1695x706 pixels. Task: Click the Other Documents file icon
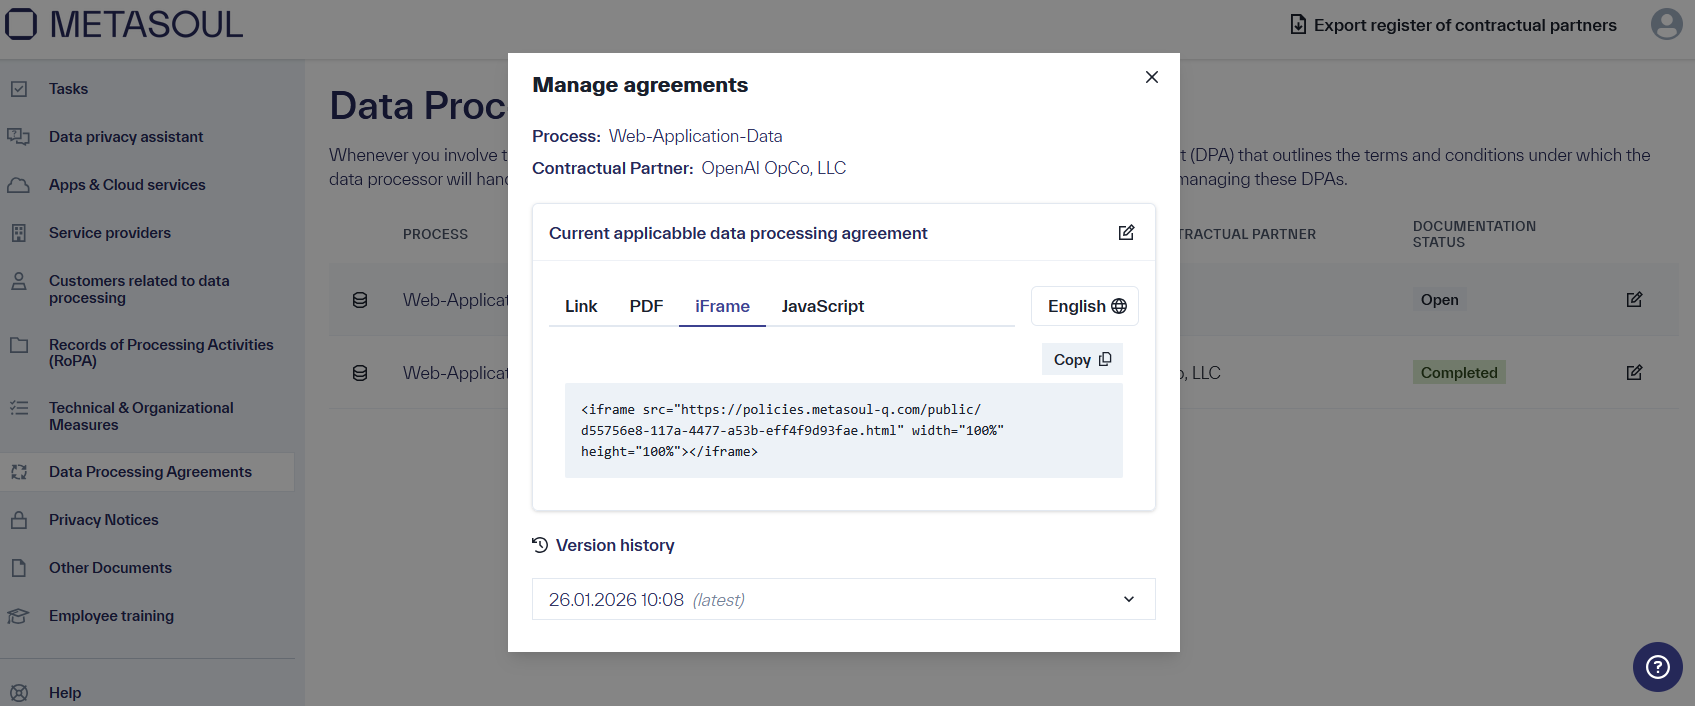click(18, 568)
